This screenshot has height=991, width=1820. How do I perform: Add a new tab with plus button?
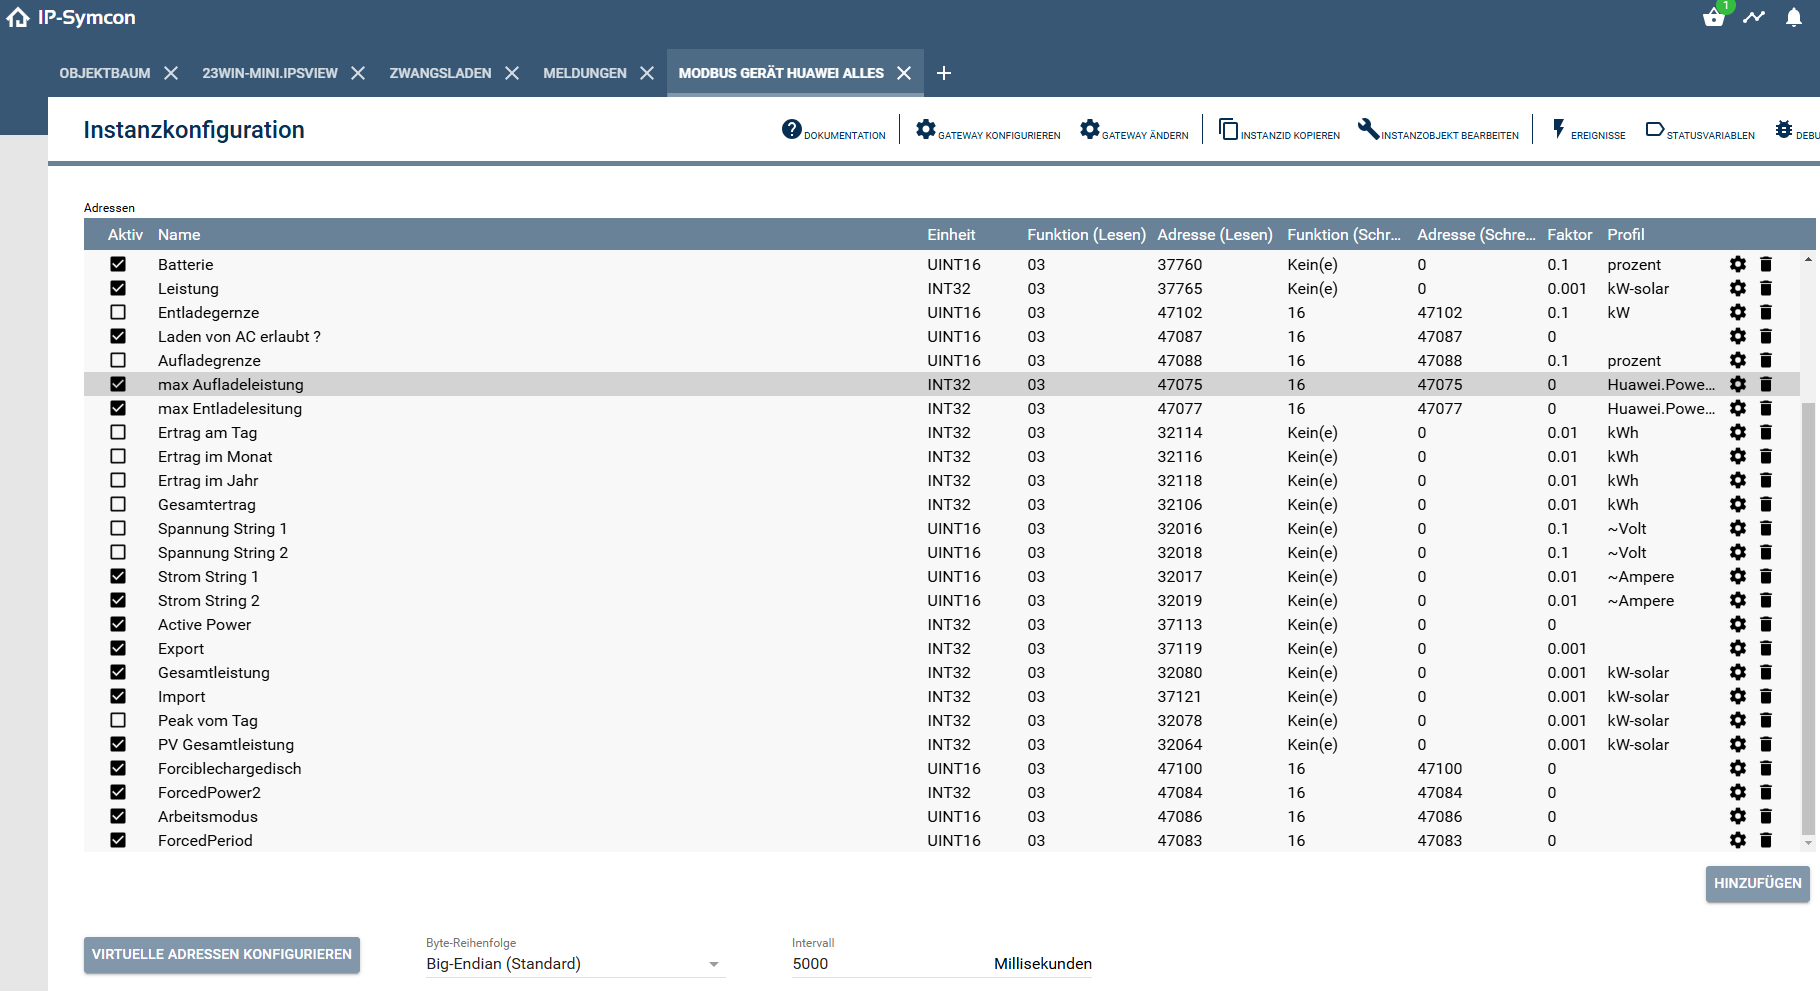(x=943, y=73)
